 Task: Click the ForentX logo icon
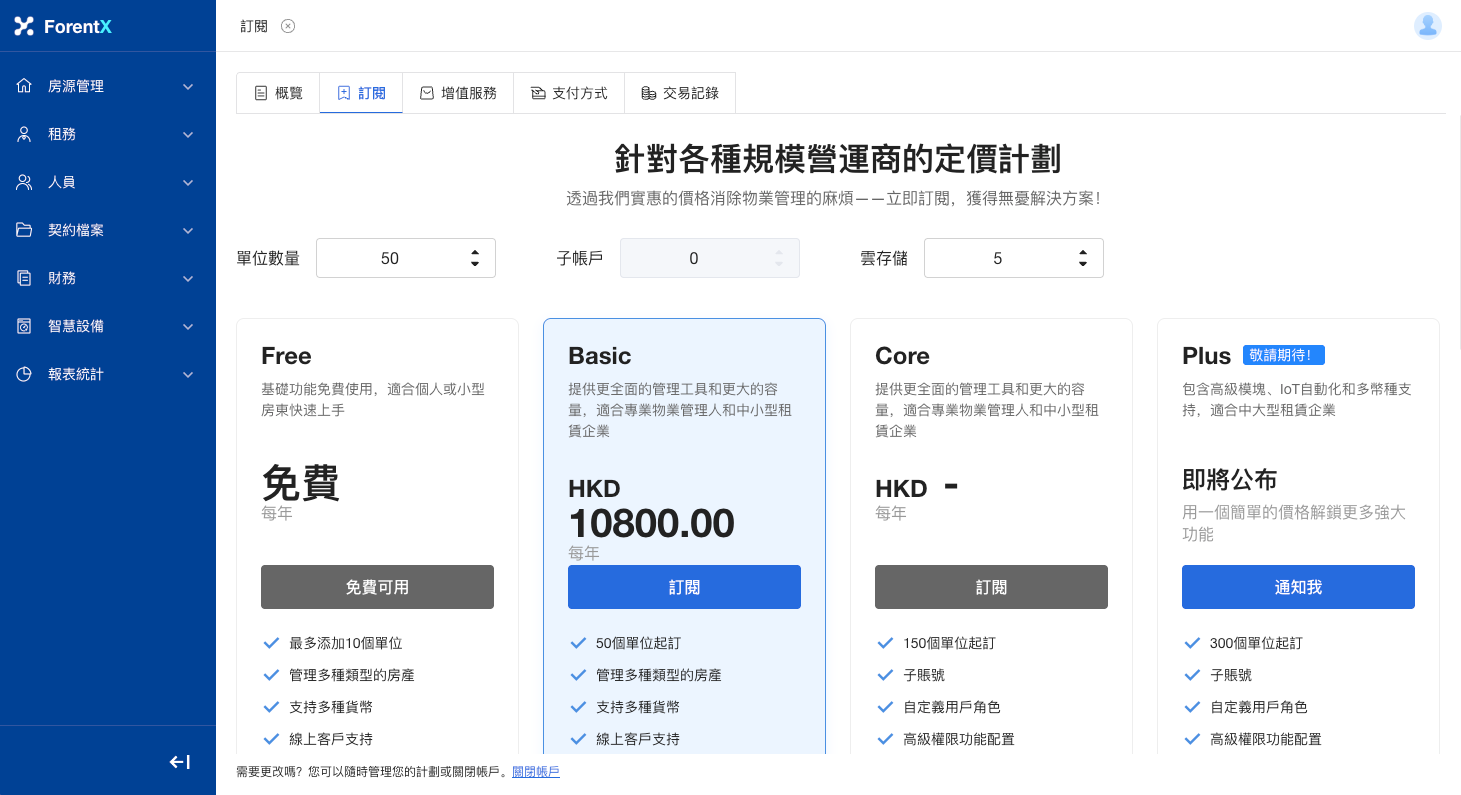pyautogui.click(x=24, y=26)
